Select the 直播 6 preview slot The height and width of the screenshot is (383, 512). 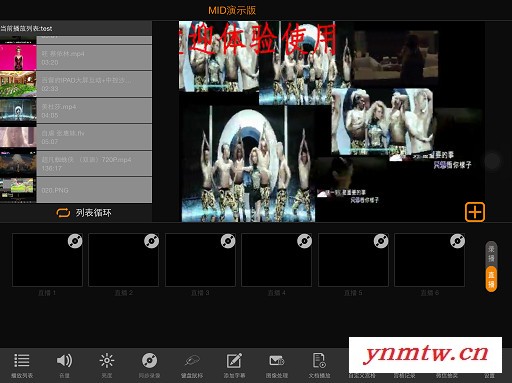[430, 260]
